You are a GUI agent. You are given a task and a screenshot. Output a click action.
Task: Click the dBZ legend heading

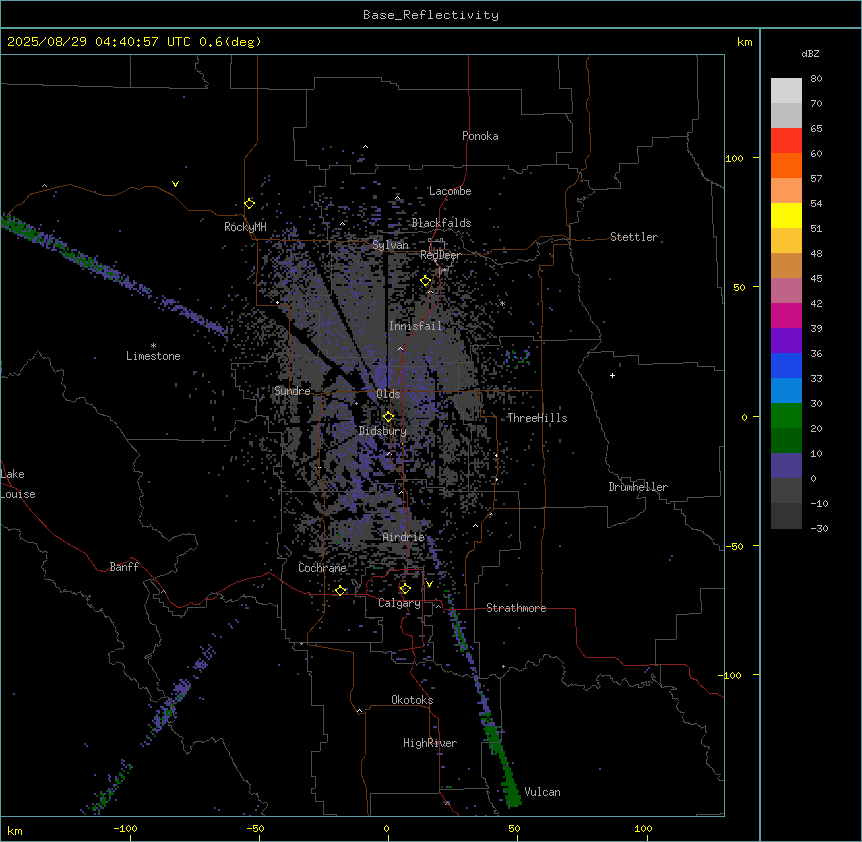coord(810,53)
